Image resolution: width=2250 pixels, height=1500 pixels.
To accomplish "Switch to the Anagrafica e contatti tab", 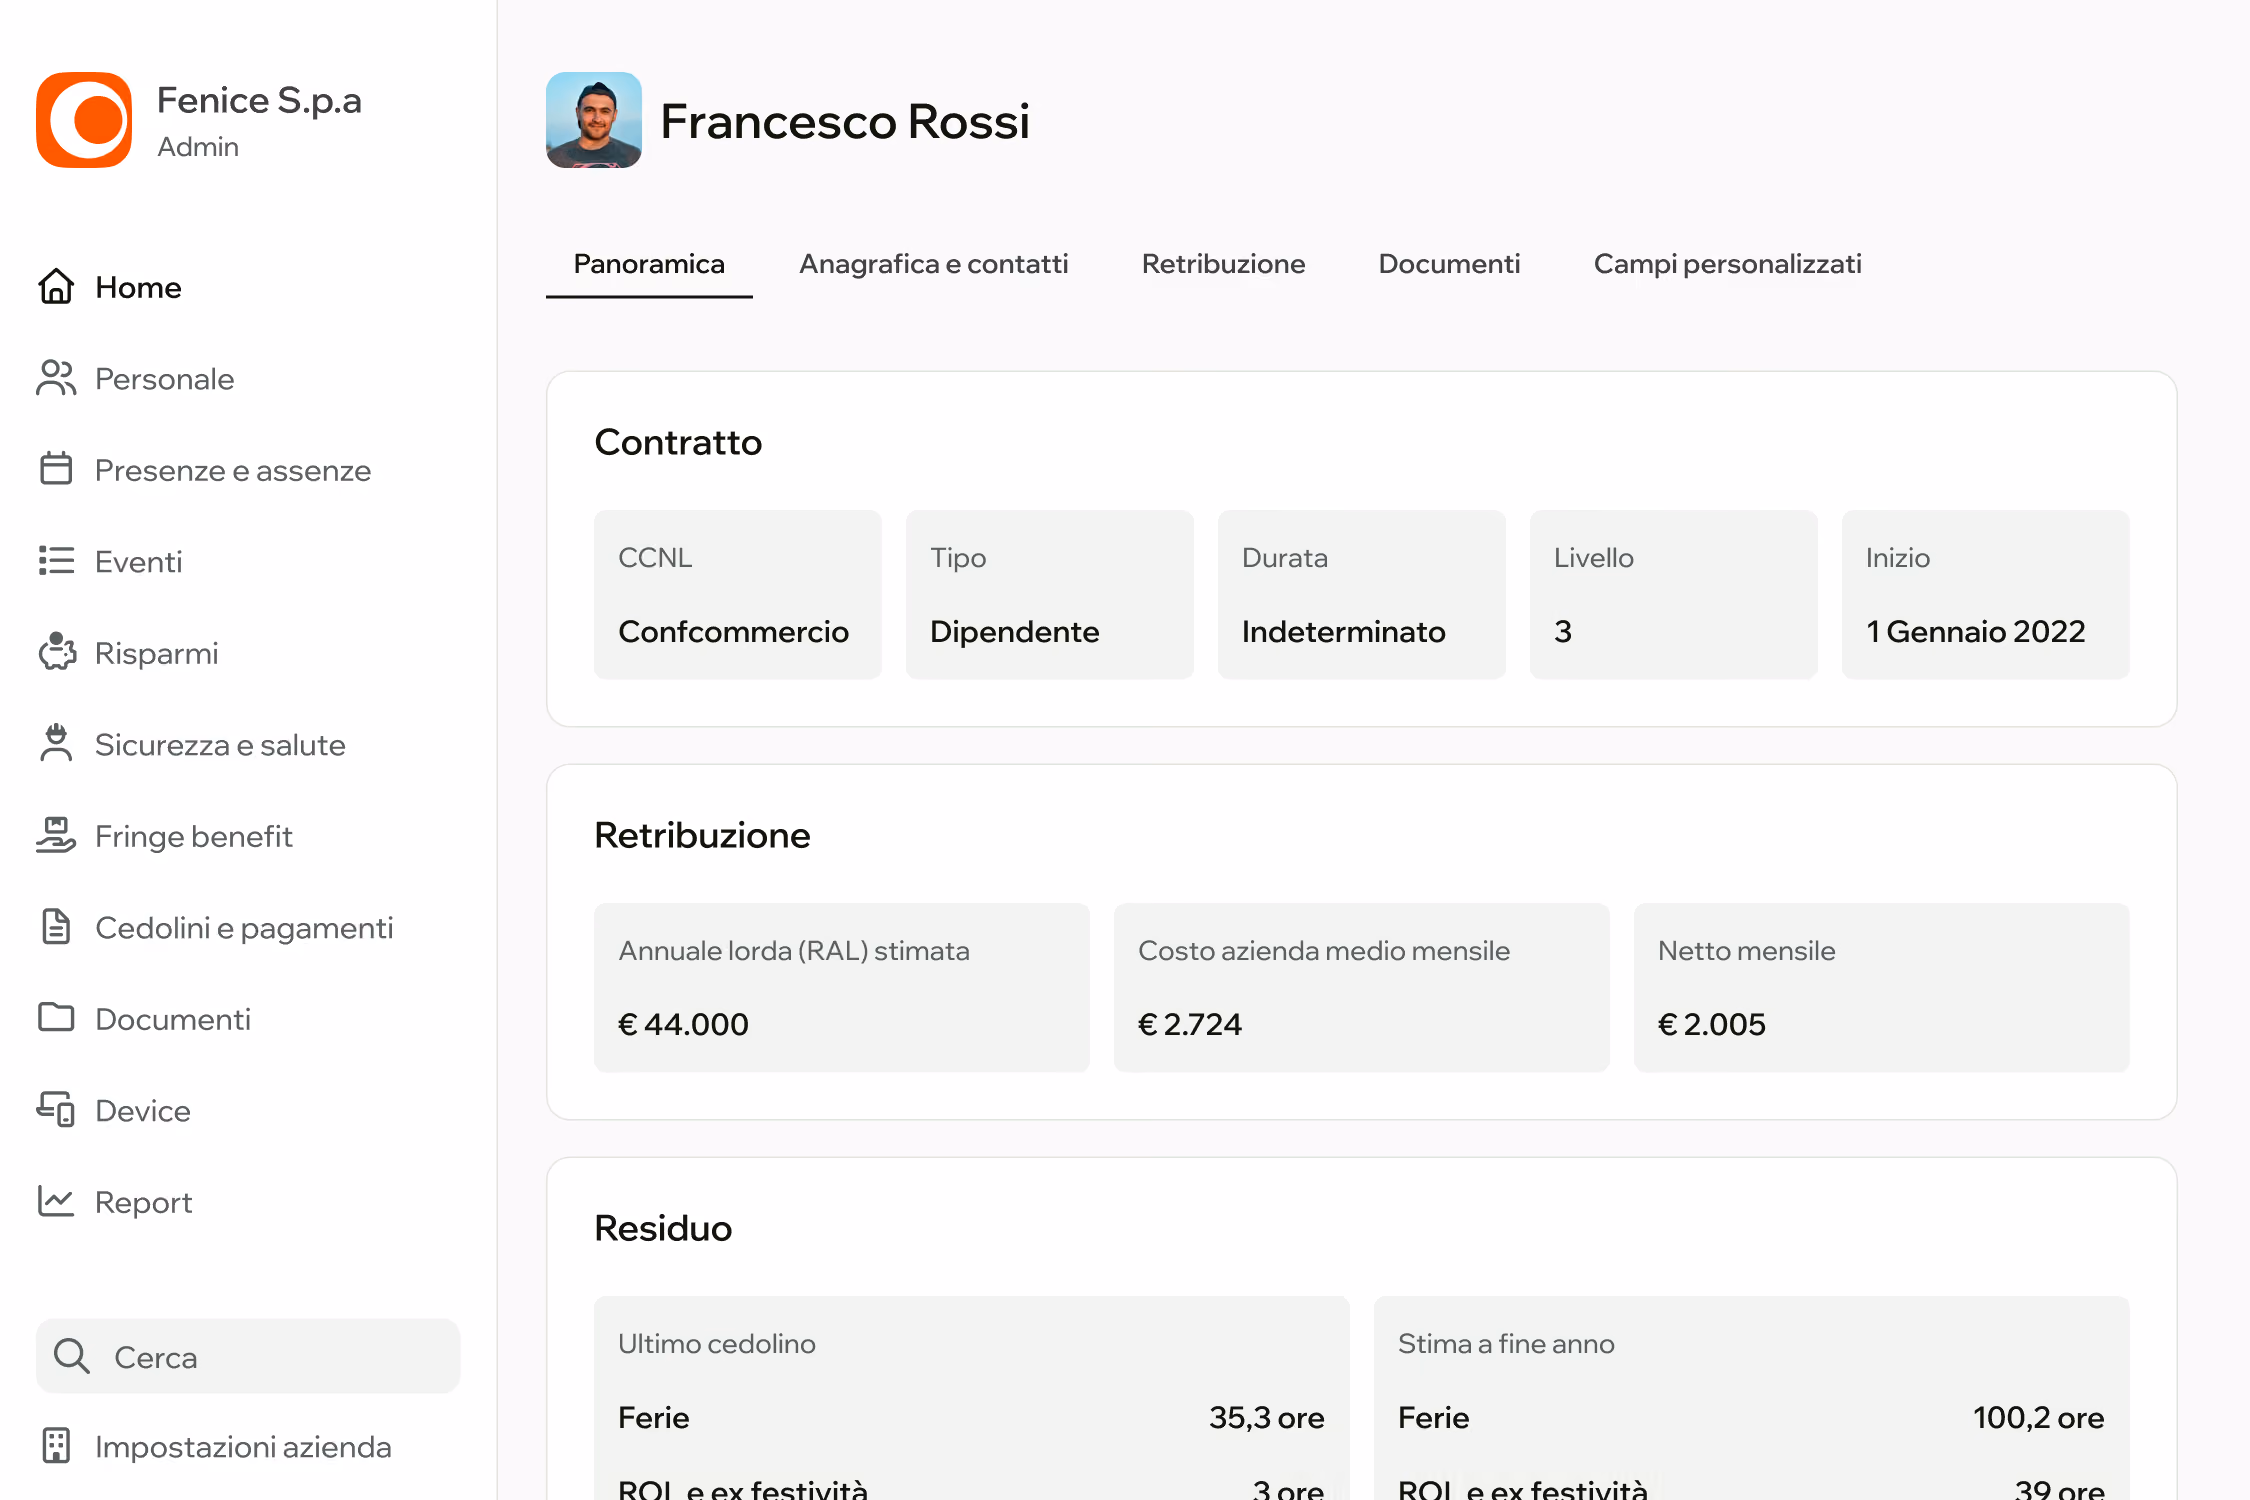I will click(x=933, y=264).
